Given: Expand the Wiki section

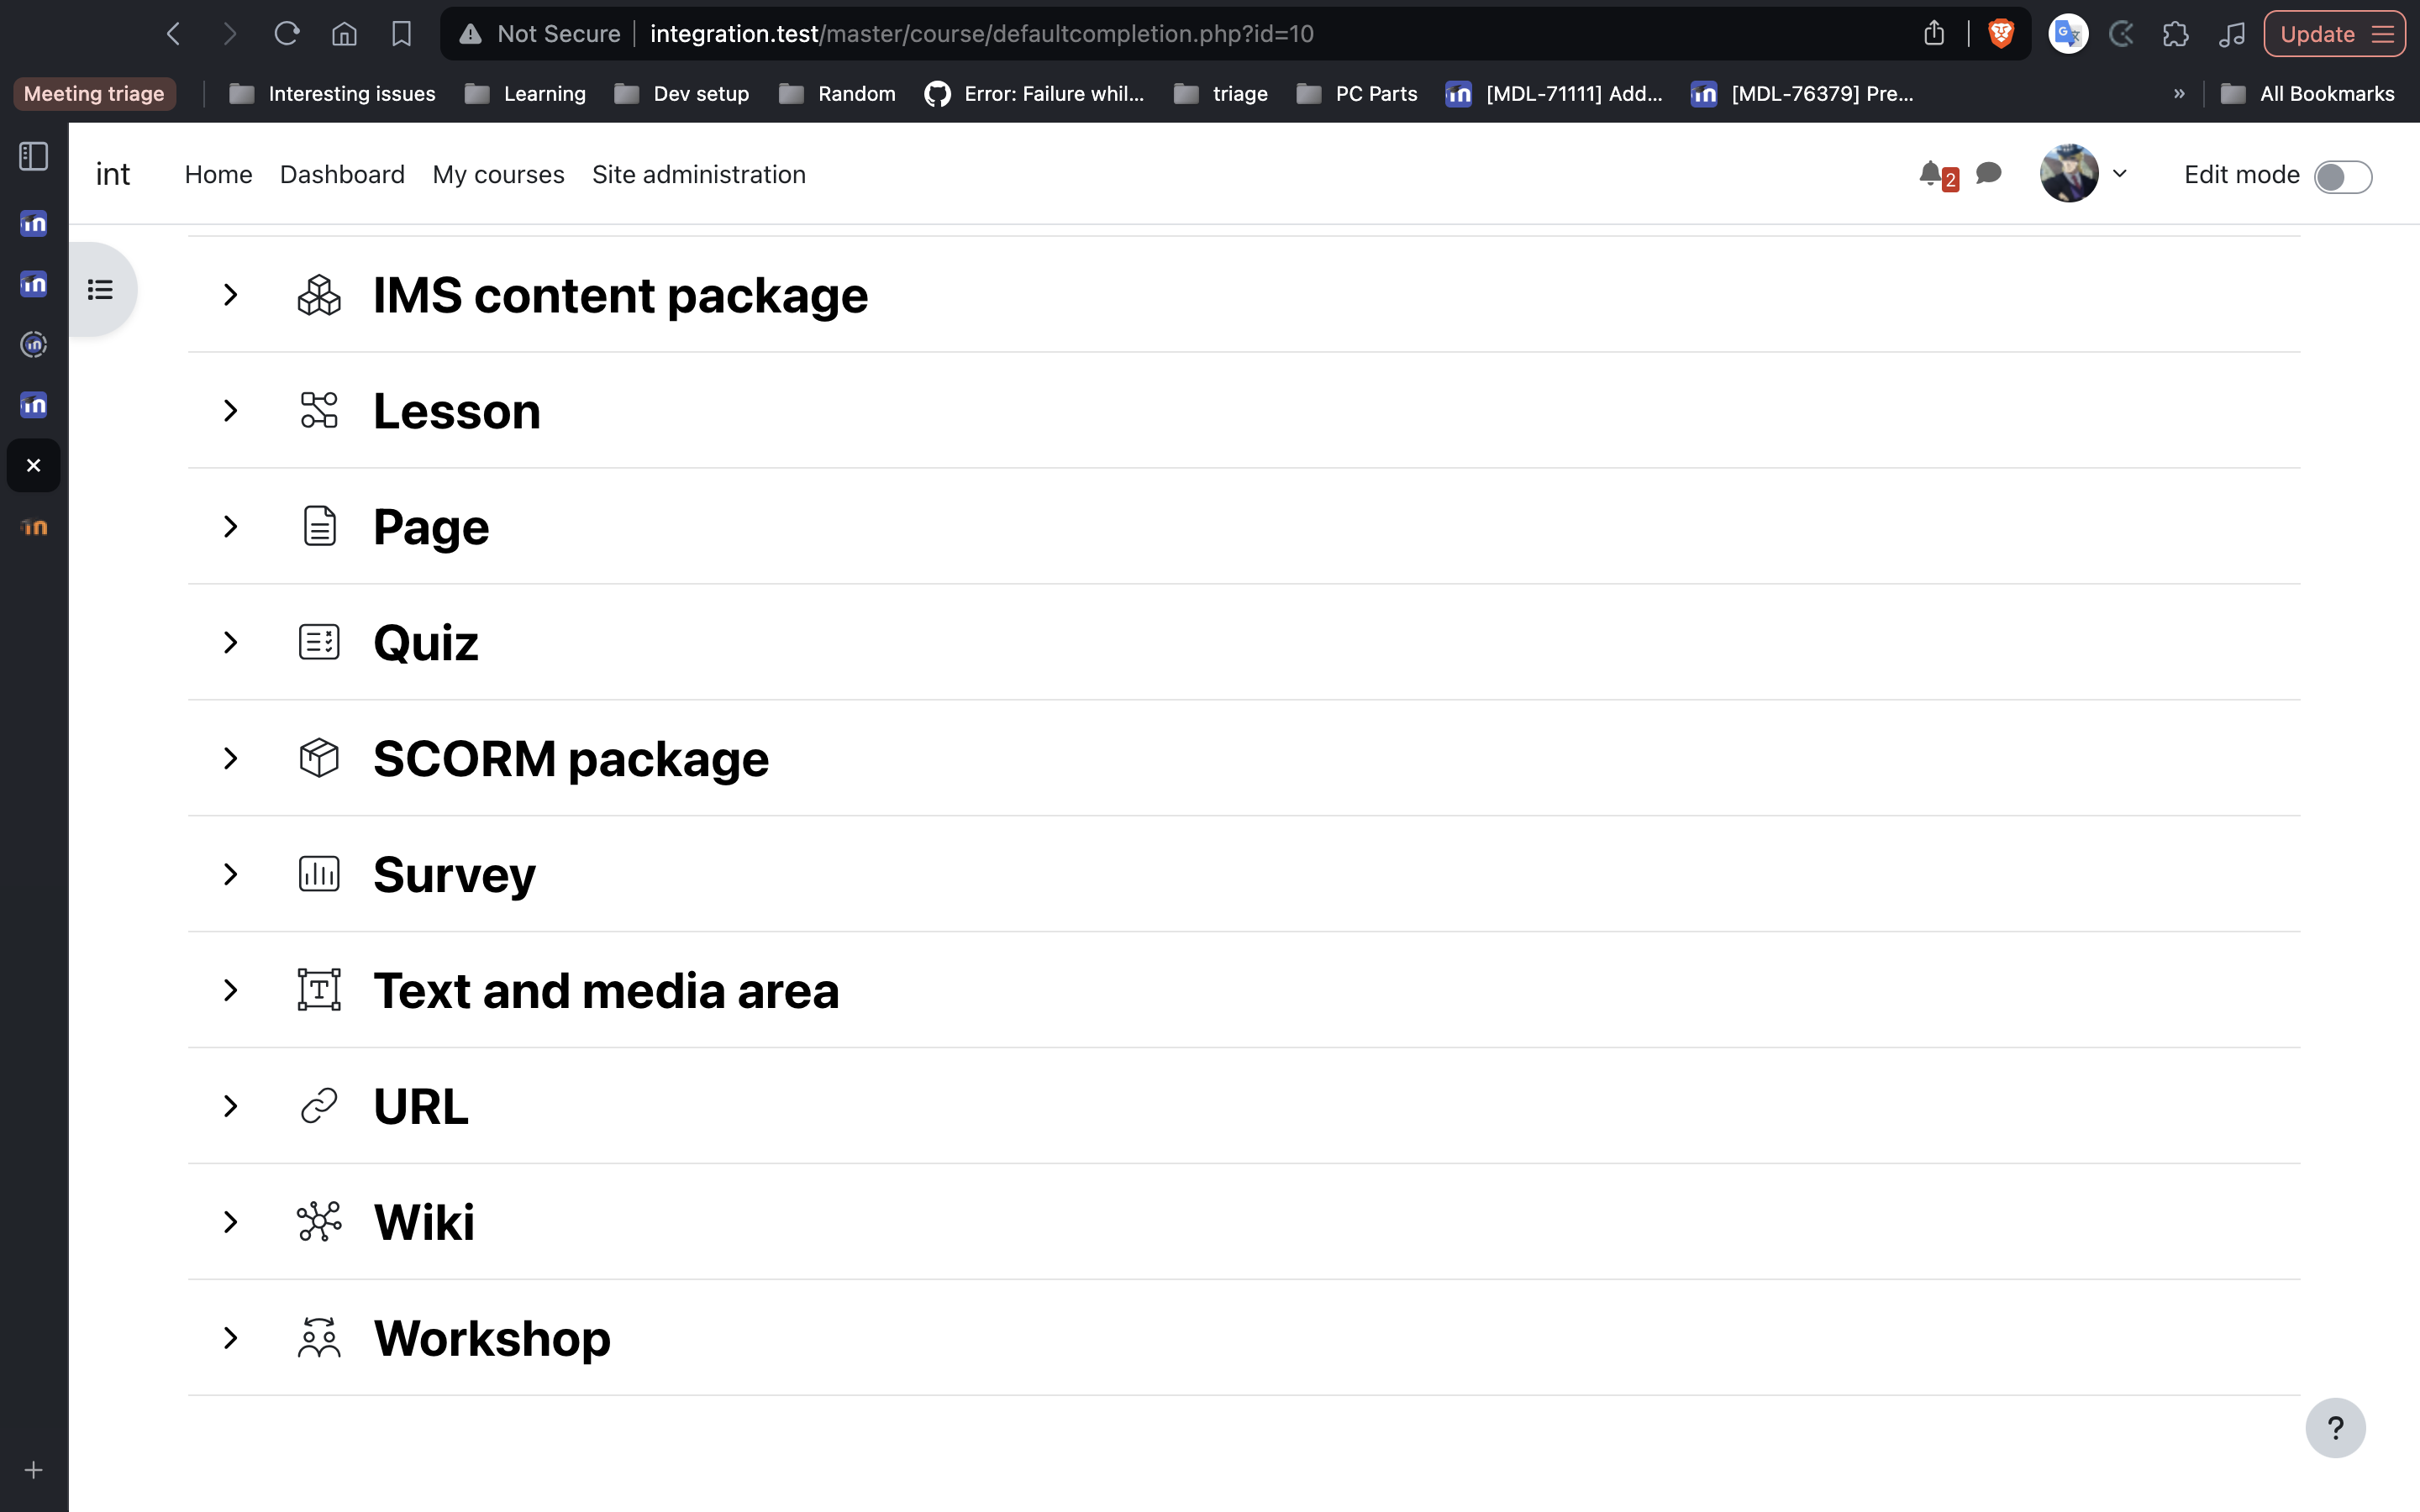Looking at the screenshot, I should 231,1223.
